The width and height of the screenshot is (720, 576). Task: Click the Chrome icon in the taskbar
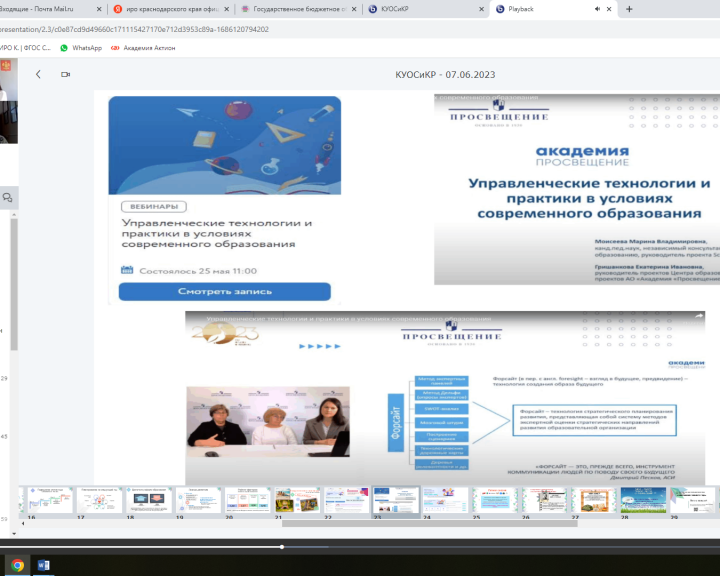pos(17,565)
